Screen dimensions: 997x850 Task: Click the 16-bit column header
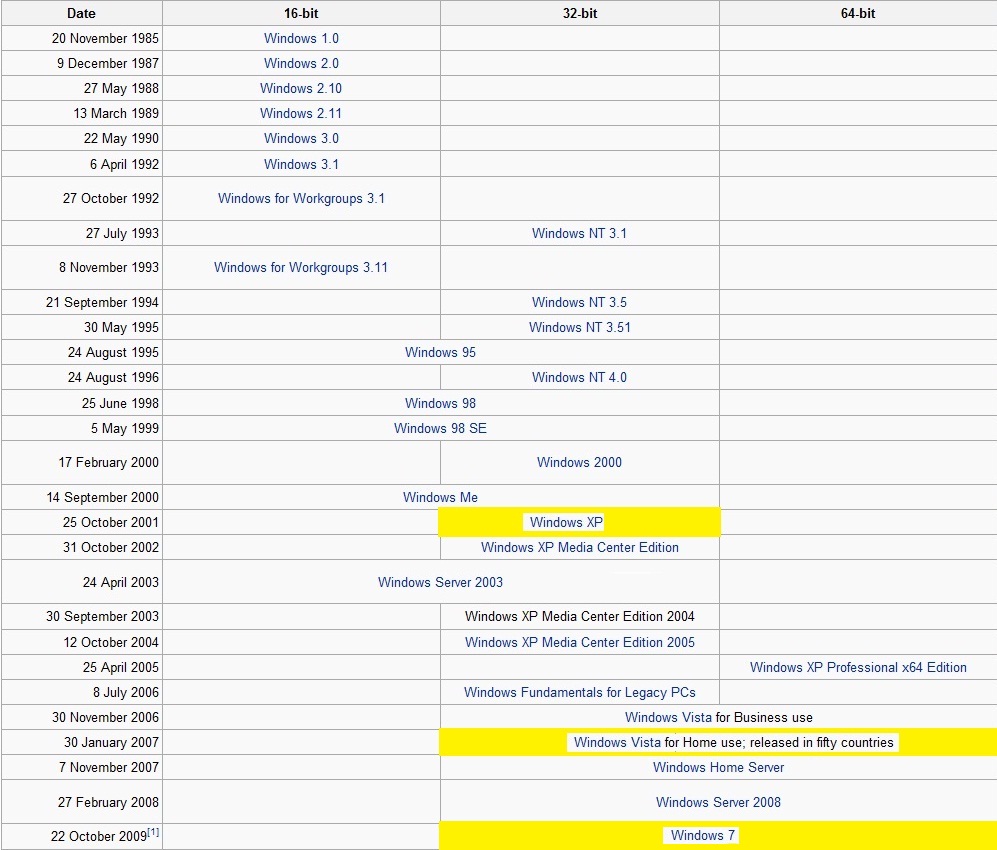301,13
